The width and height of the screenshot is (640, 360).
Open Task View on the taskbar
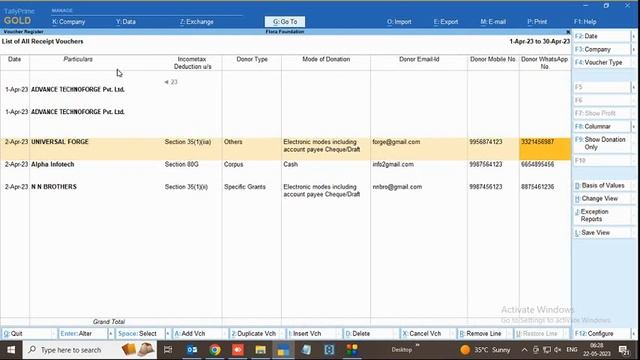(168, 350)
